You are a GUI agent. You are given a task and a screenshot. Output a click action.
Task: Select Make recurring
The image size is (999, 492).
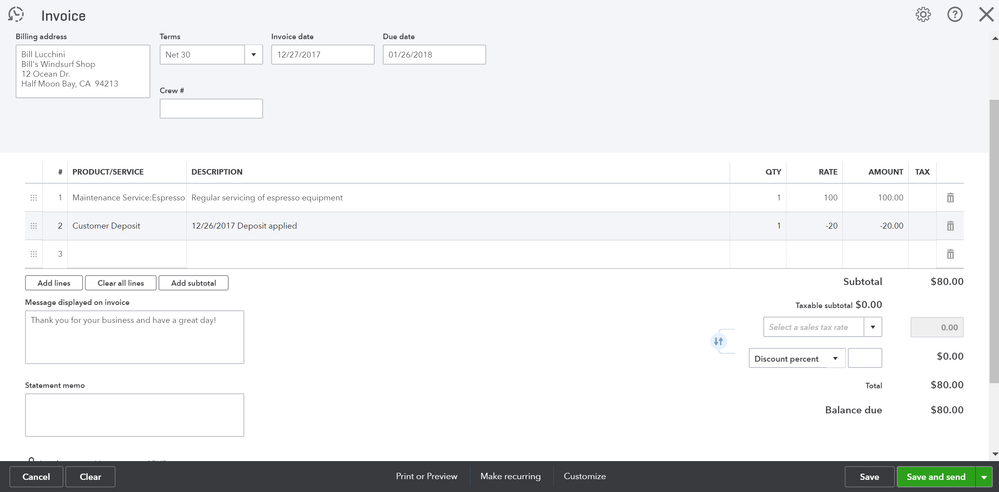click(x=510, y=476)
